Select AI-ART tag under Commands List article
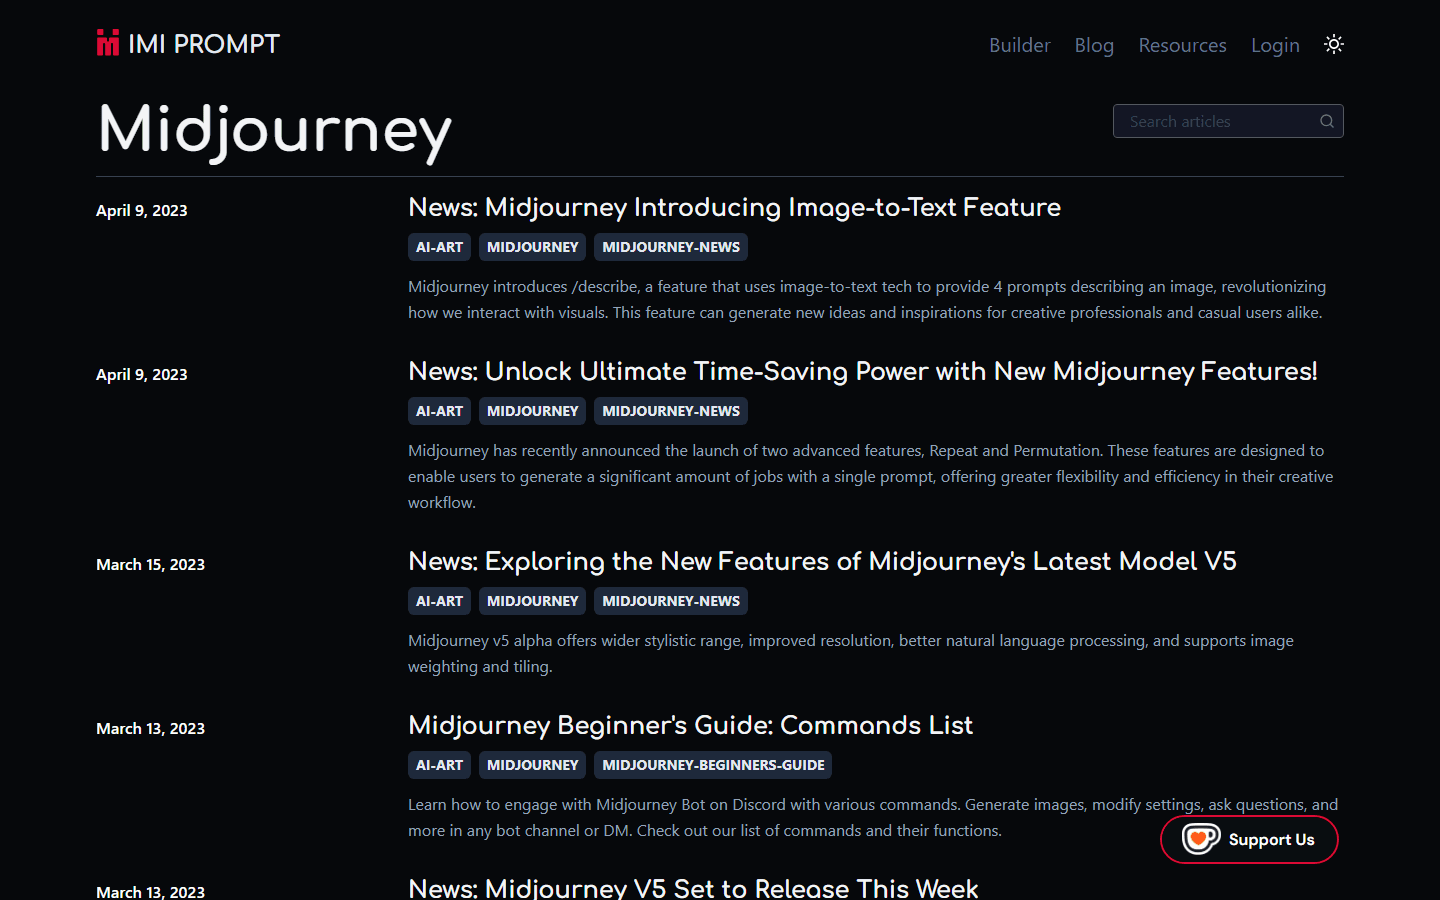The width and height of the screenshot is (1440, 900). click(x=439, y=765)
